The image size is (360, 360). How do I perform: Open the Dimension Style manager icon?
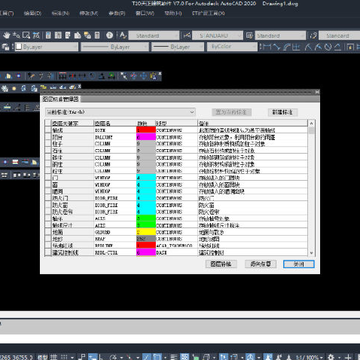tap(187, 35)
